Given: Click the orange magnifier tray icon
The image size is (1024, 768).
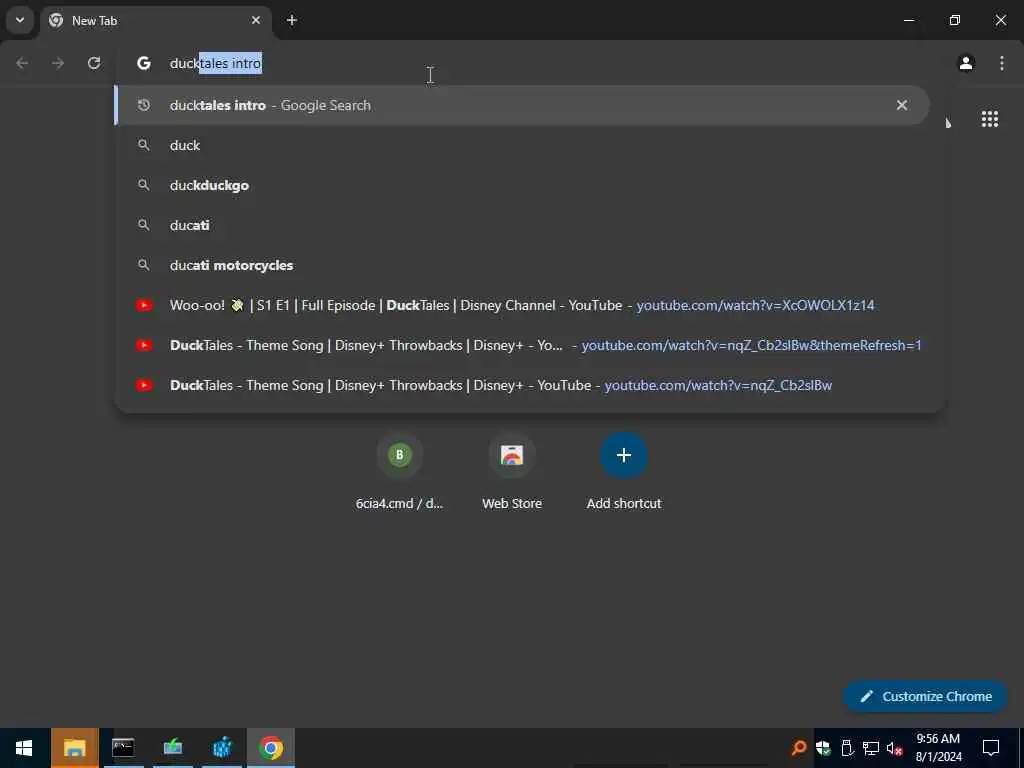Looking at the screenshot, I should 798,748.
